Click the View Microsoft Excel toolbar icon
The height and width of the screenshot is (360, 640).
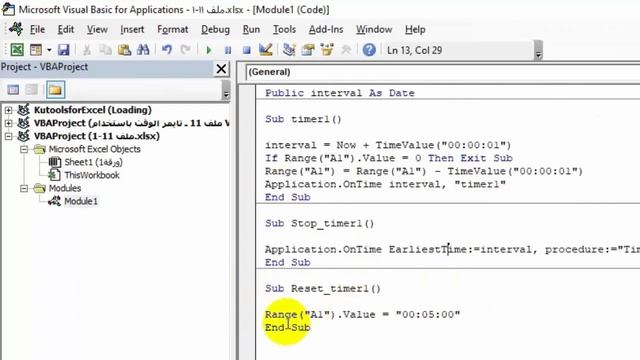click(x=17, y=50)
